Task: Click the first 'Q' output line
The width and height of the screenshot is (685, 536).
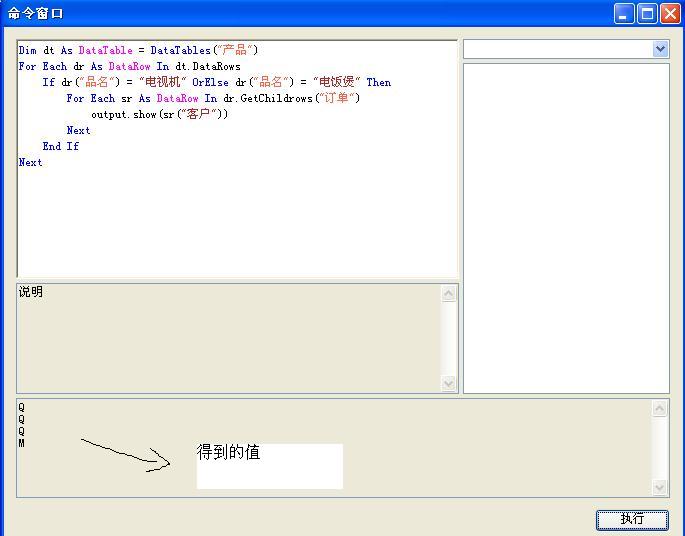Action: tap(21, 407)
